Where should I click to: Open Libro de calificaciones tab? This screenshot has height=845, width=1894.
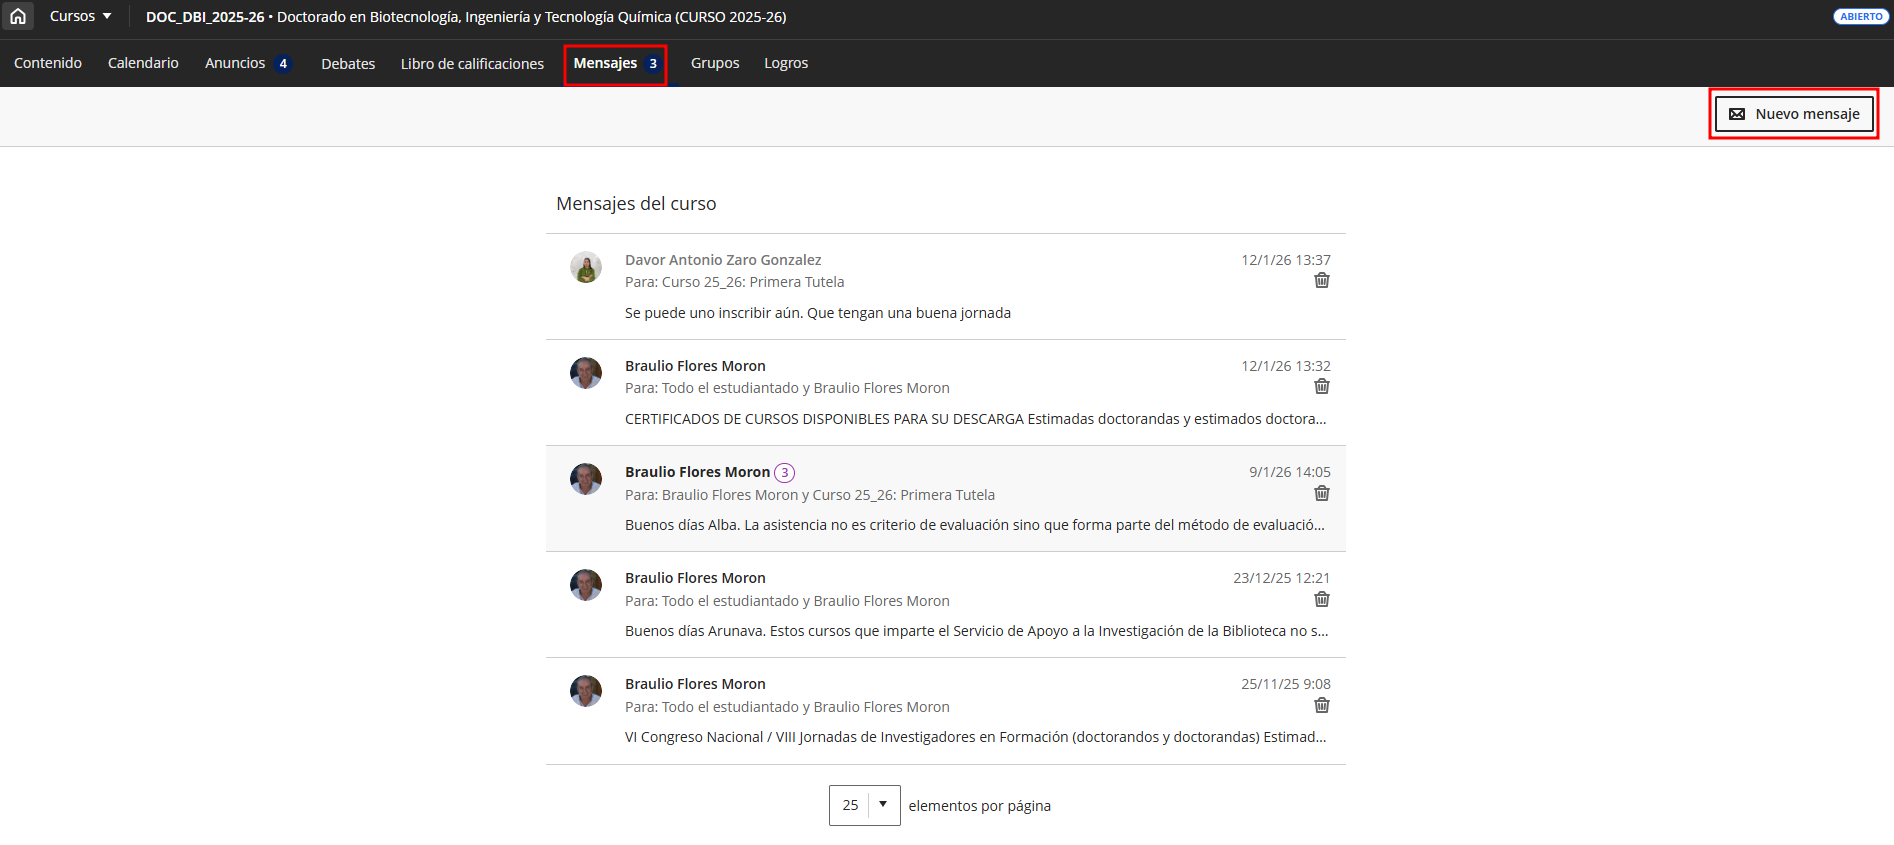point(472,64)
